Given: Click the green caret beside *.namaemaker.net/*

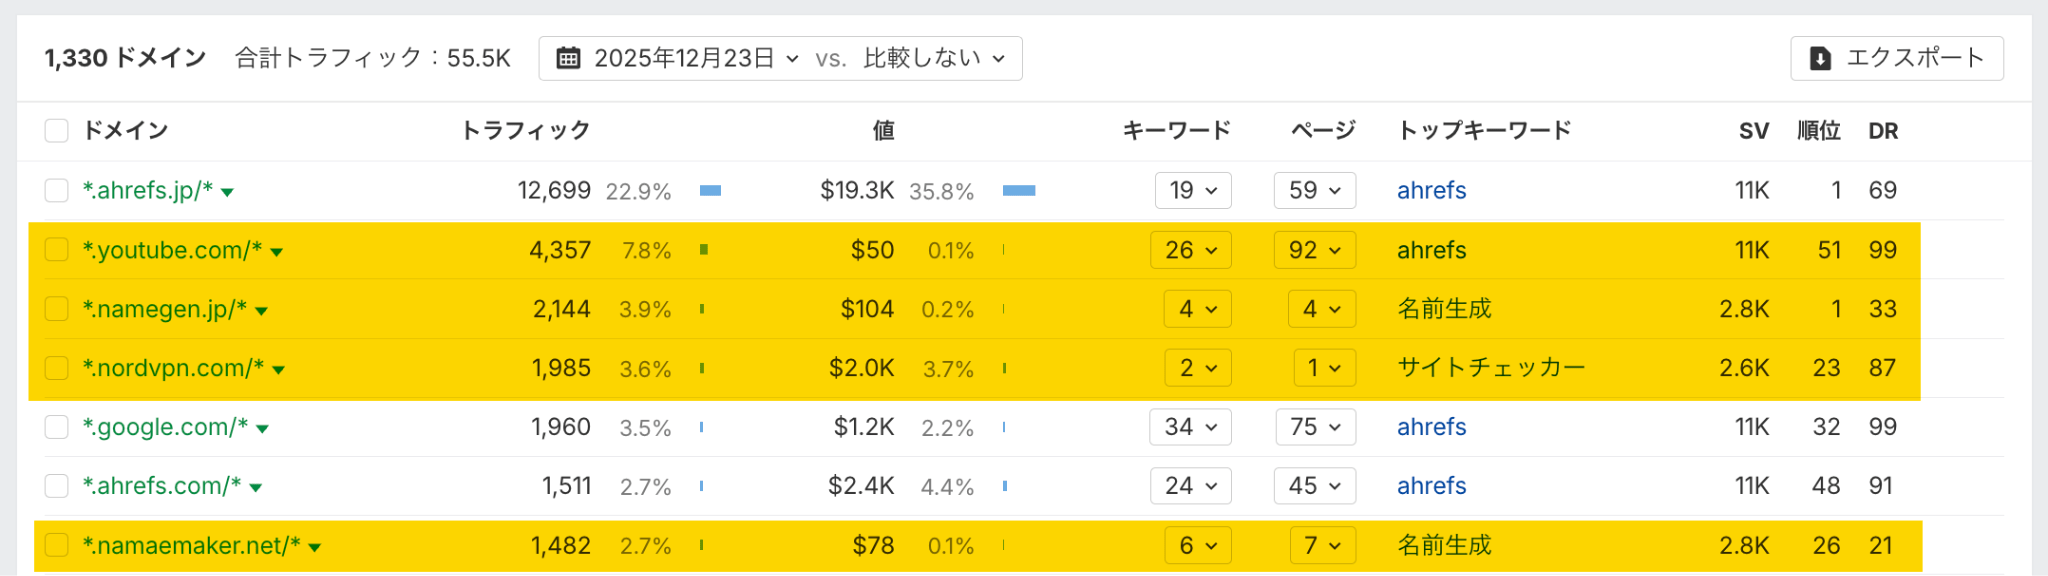Looking at the screenshot, I should 315,547.
